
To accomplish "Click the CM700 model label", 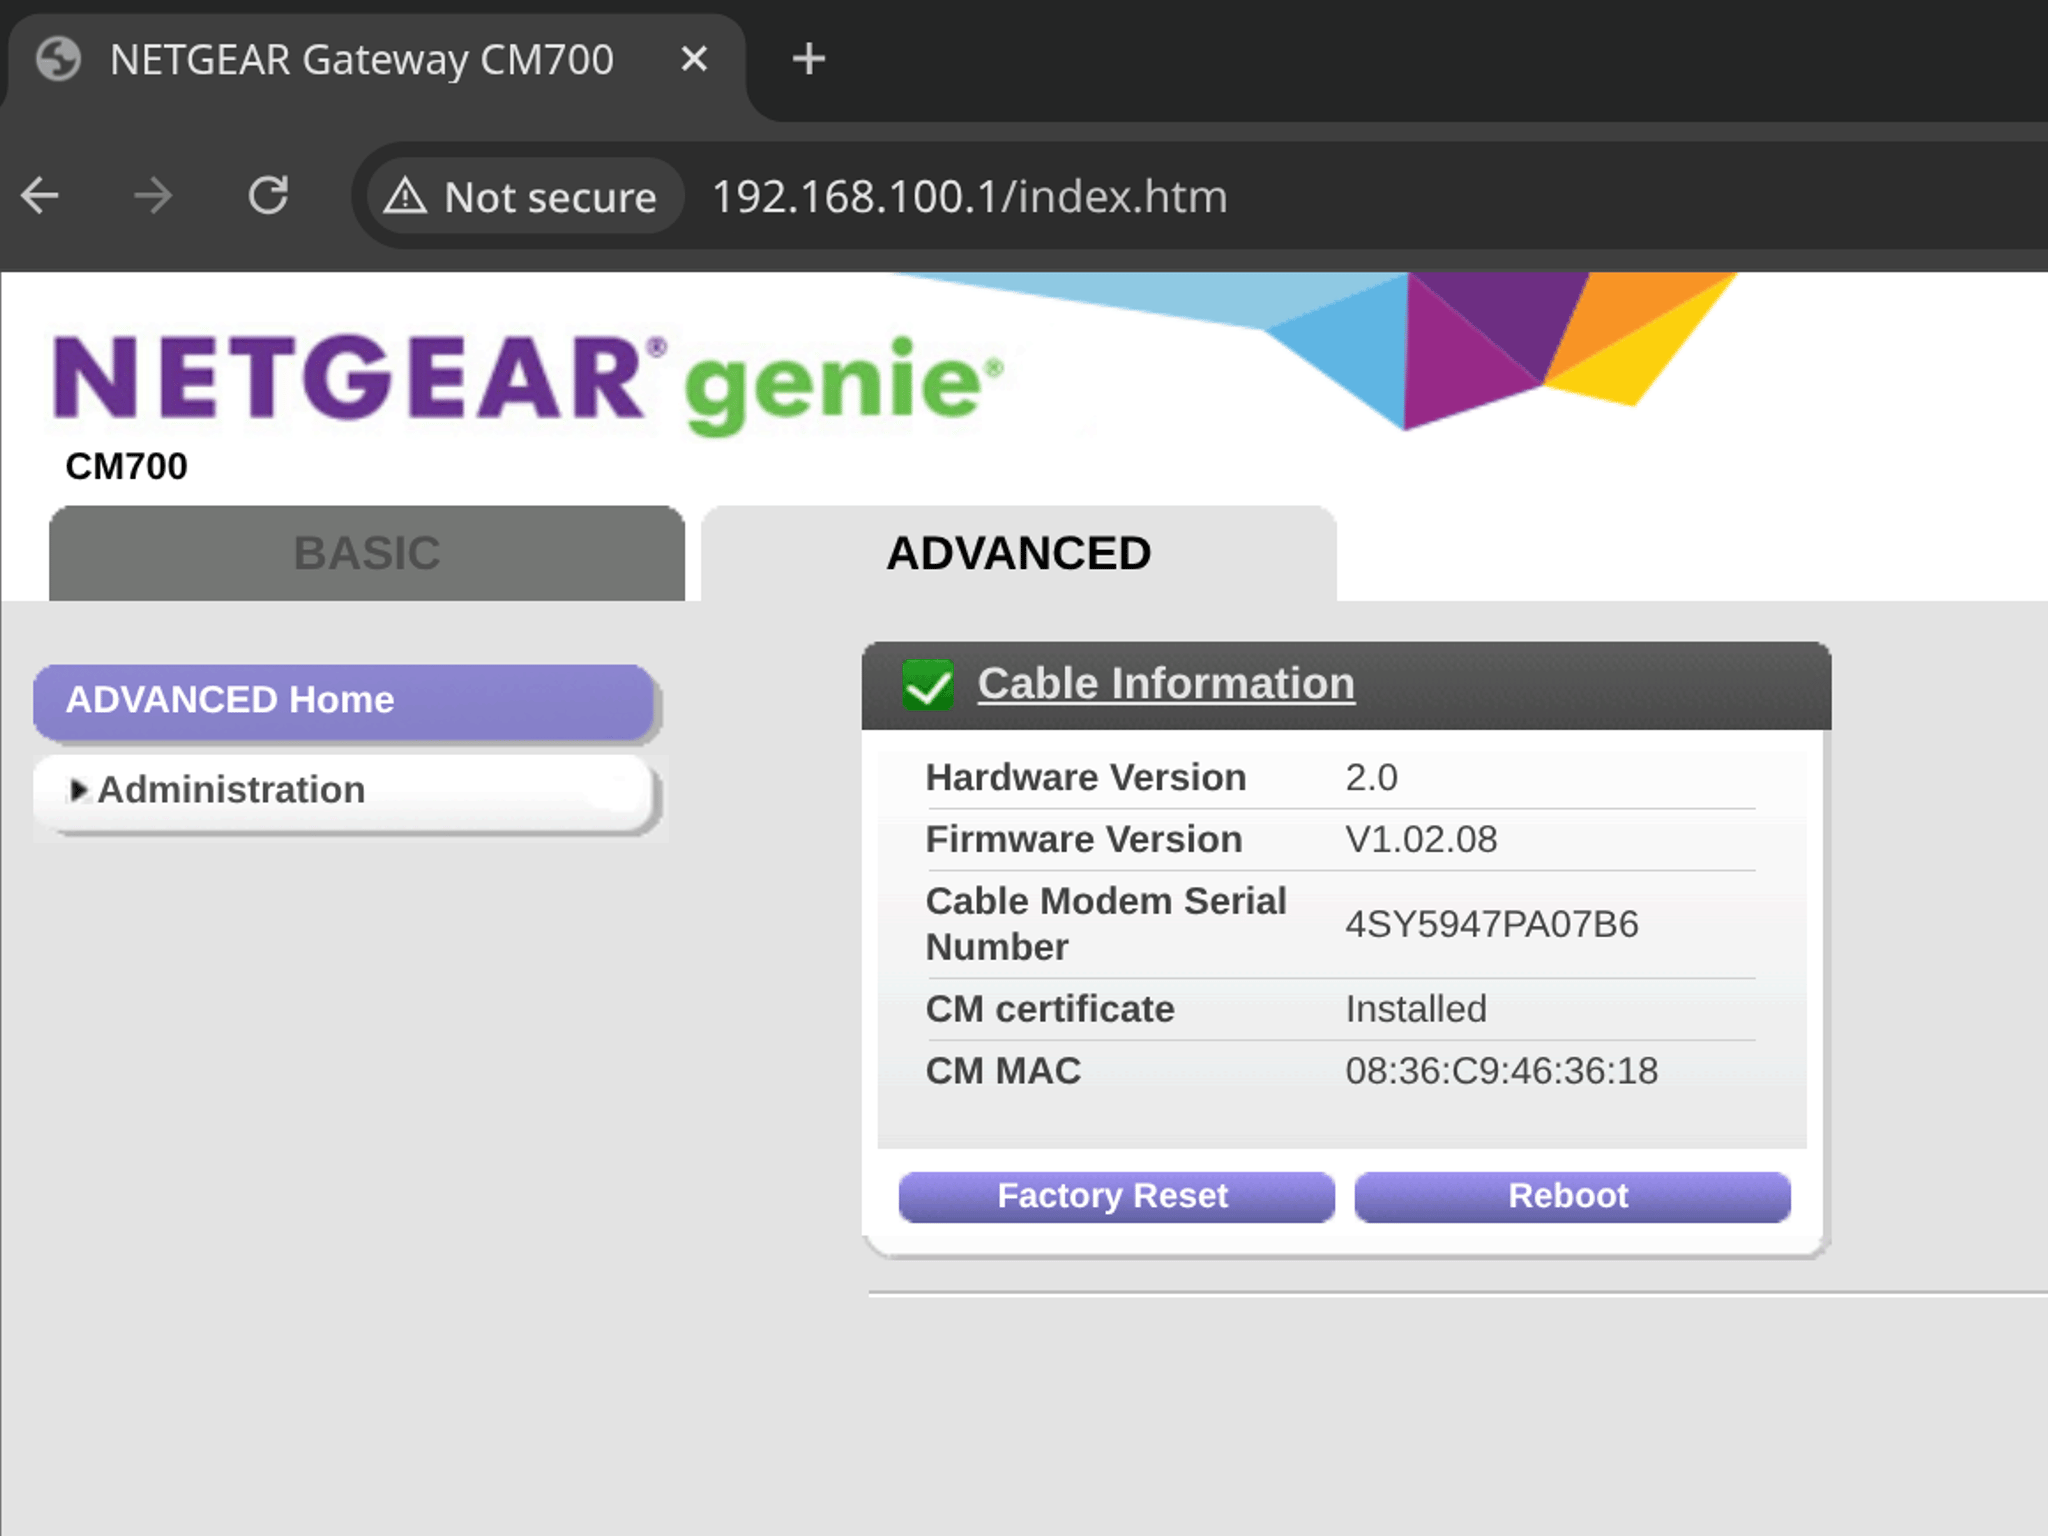I will 126,467.
